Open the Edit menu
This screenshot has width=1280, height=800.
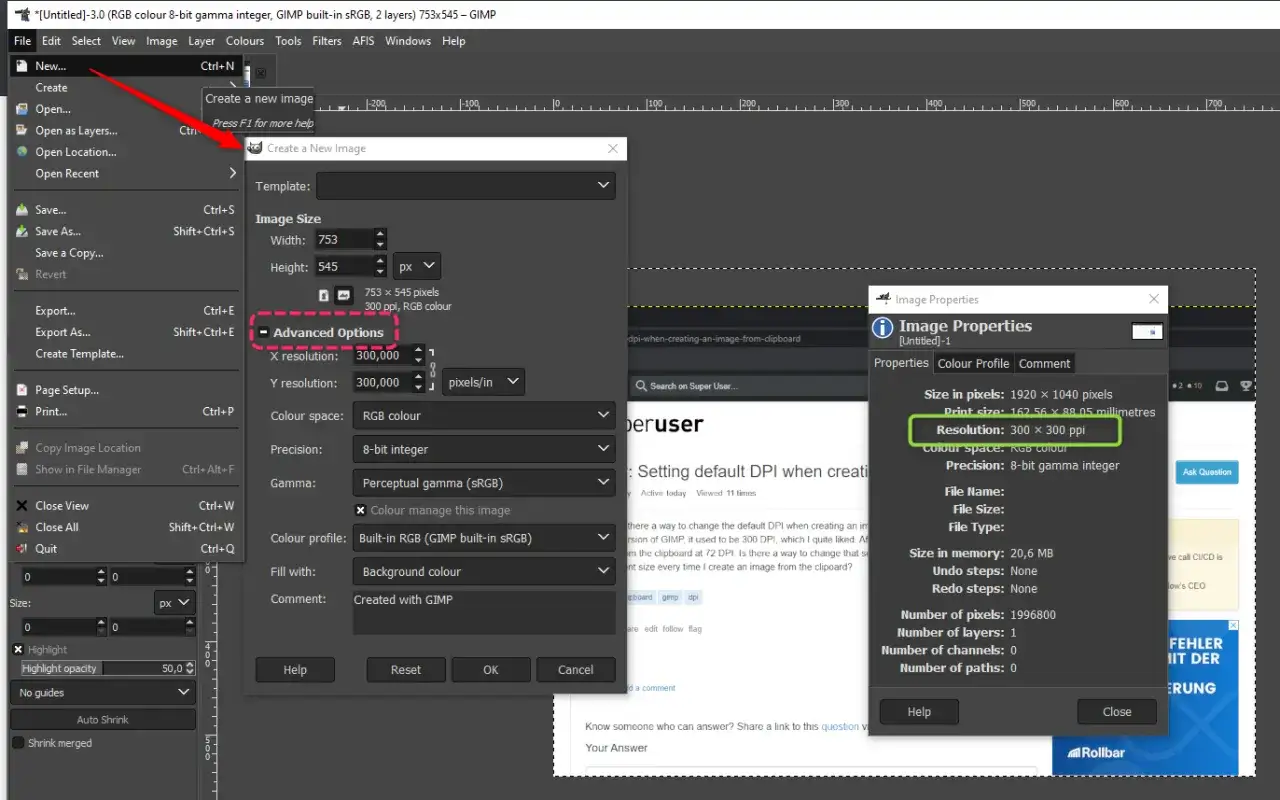[51, 41]
